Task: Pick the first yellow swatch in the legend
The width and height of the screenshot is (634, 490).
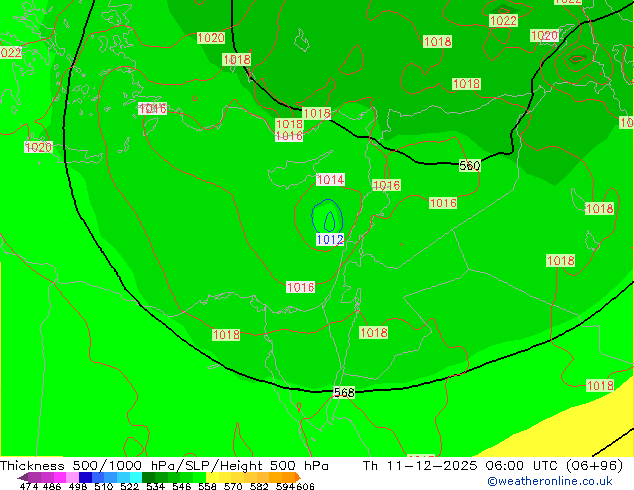Action: coord(212,477)
